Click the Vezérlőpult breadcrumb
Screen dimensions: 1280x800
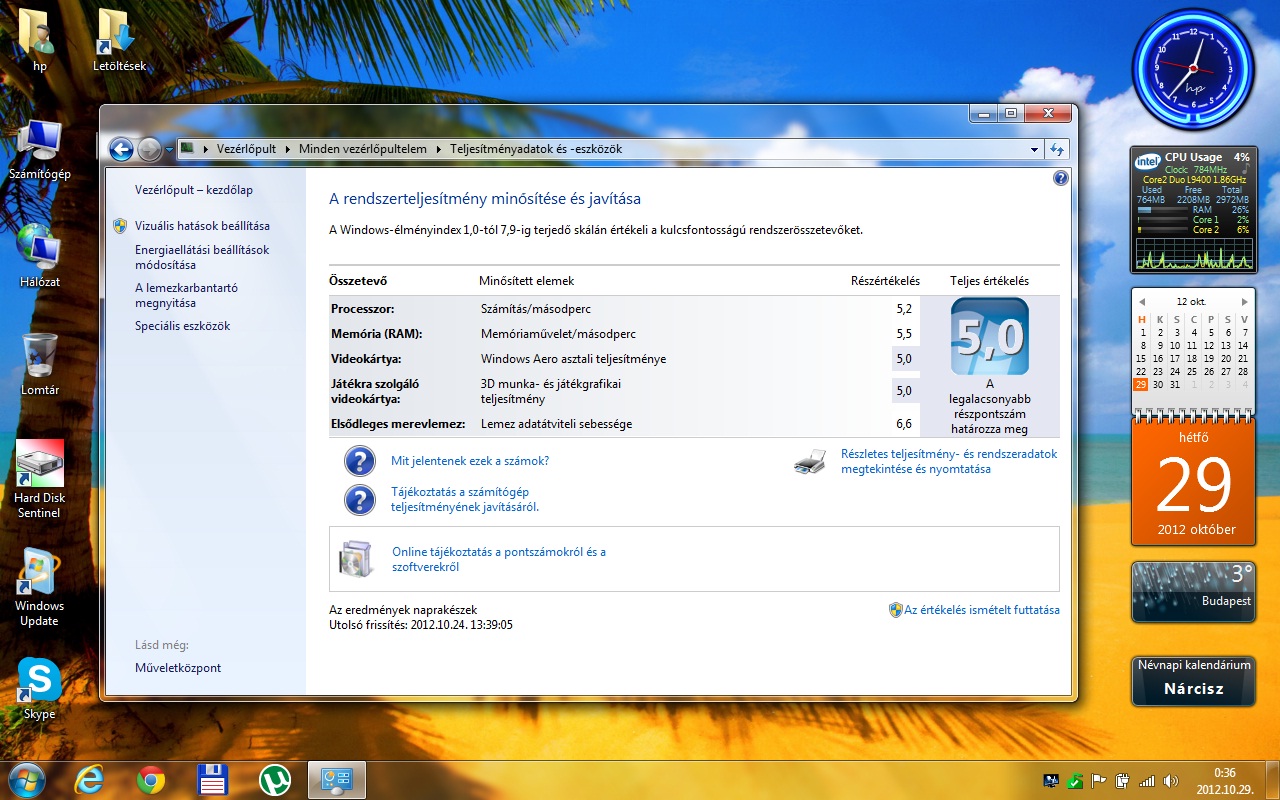coord(246,149)
